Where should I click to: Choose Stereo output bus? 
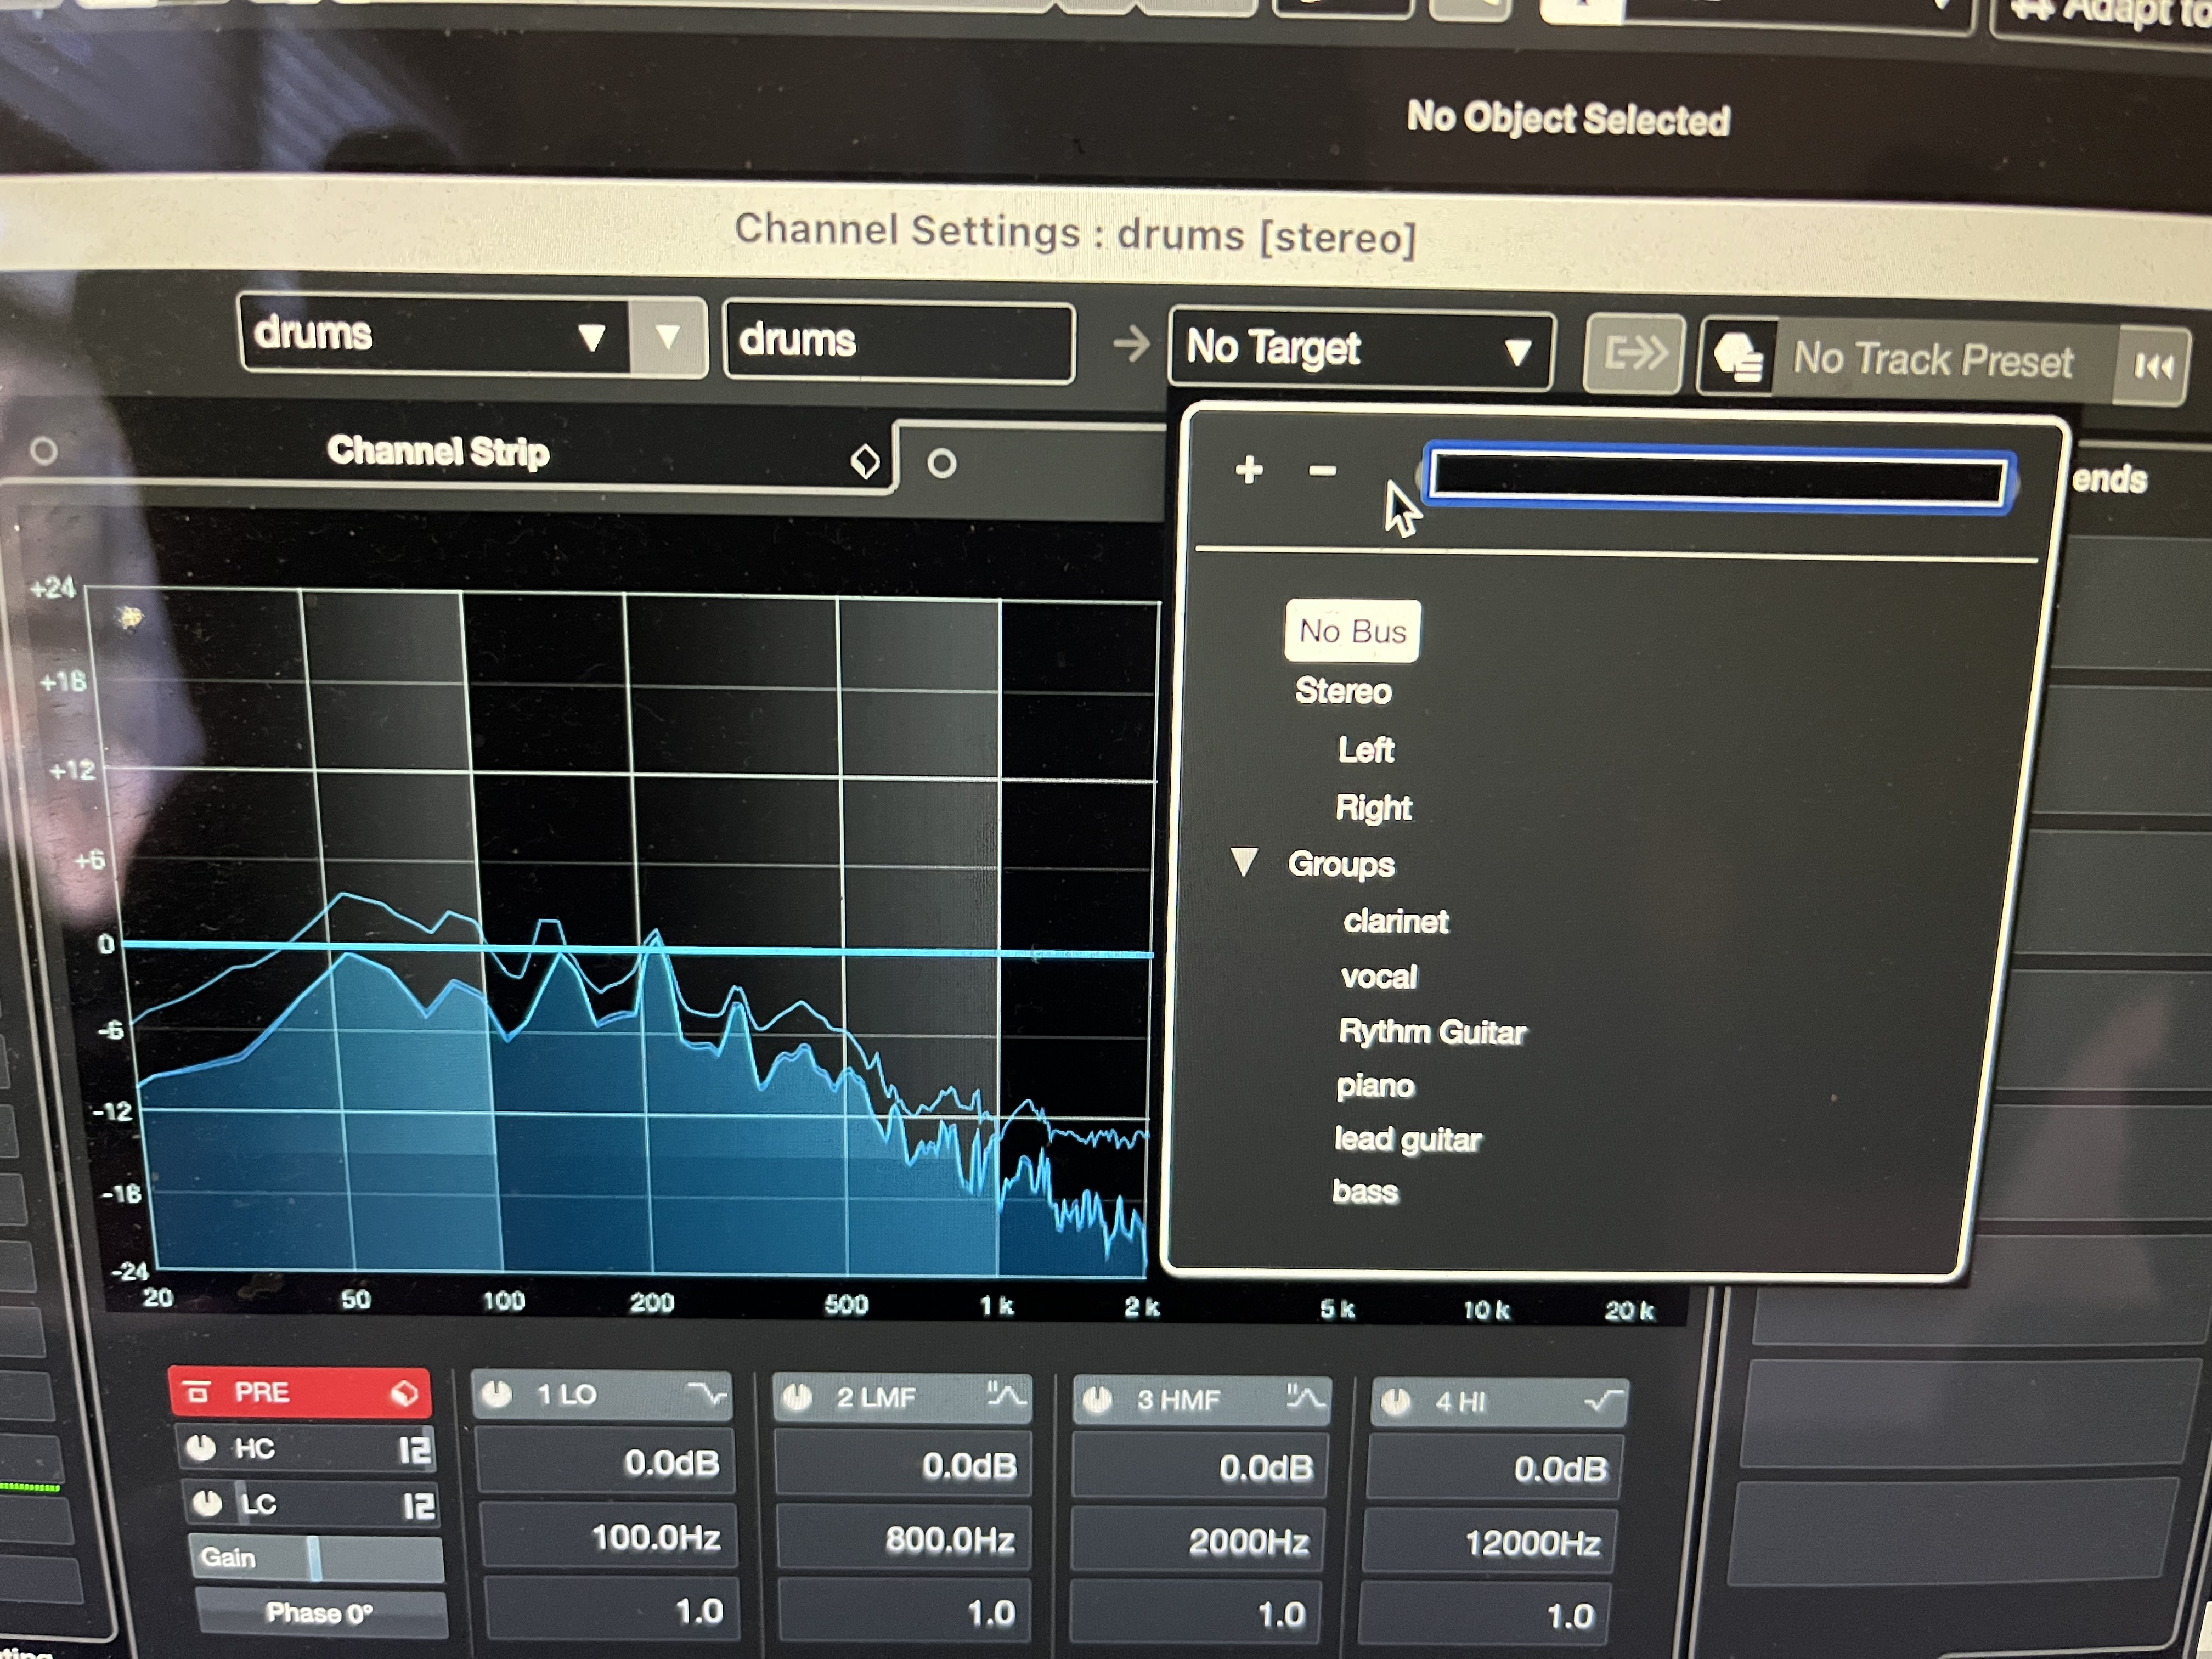tap(1343, 691)
